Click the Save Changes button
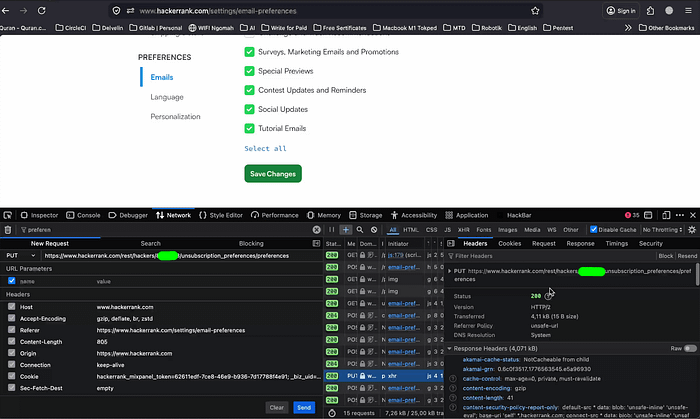This screenshot has height=419, width=700. tap(273, 174)
